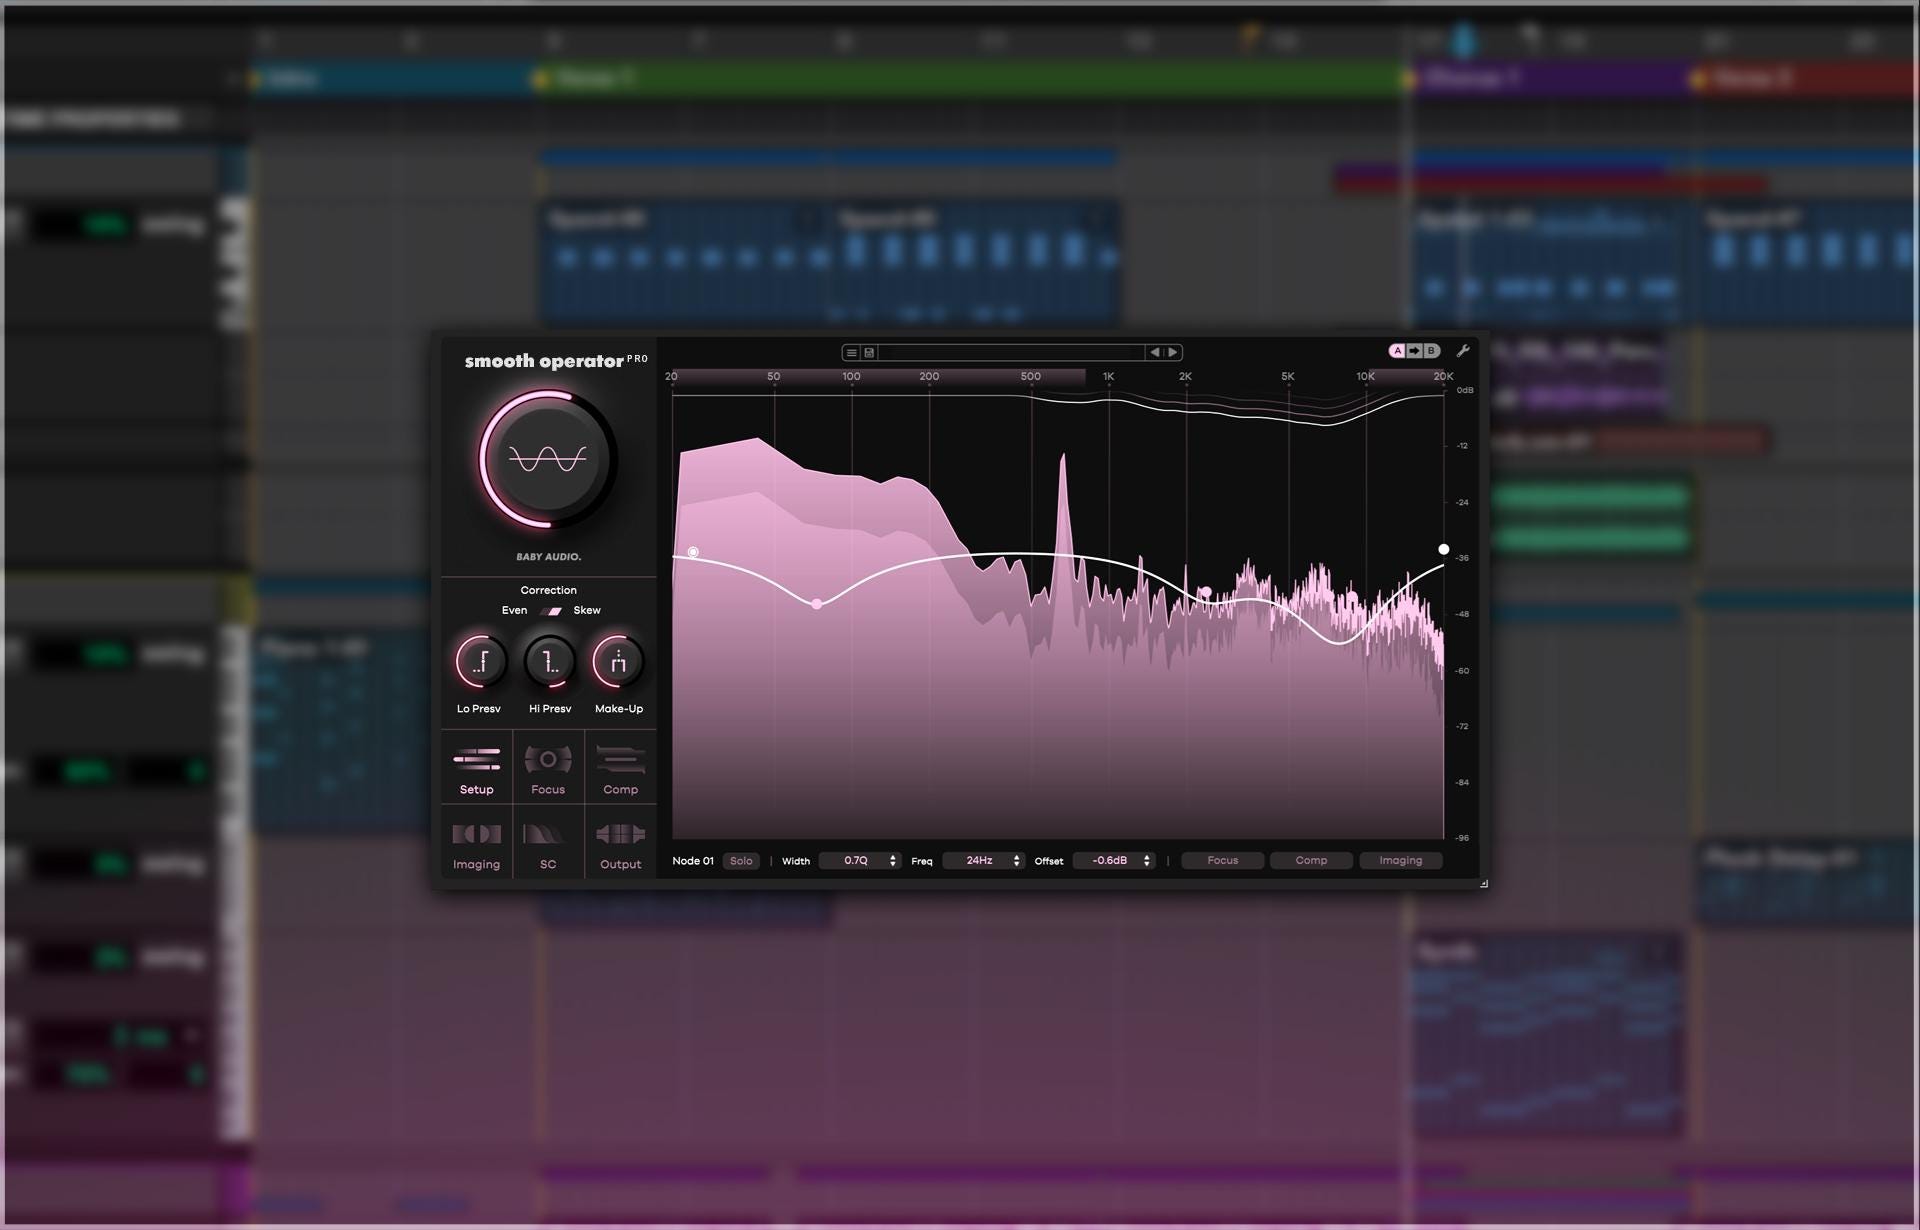Click the 'Node 01' label
The height and width of the screenshot is (1230, 1920).
[x=693, y=861]
